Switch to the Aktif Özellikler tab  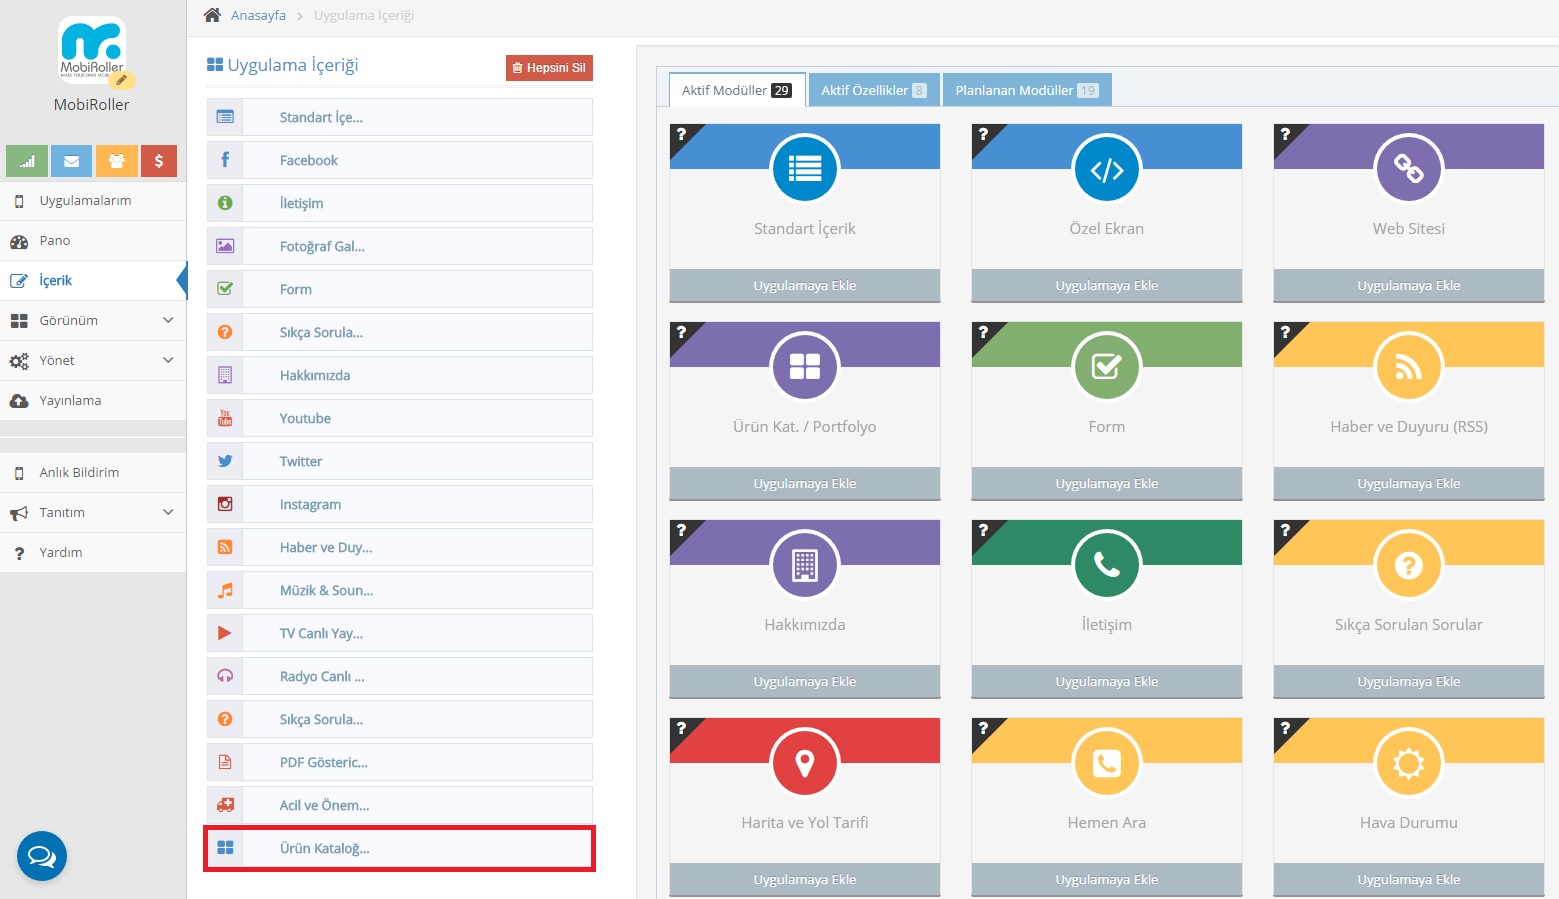click(x=874, y=90)
